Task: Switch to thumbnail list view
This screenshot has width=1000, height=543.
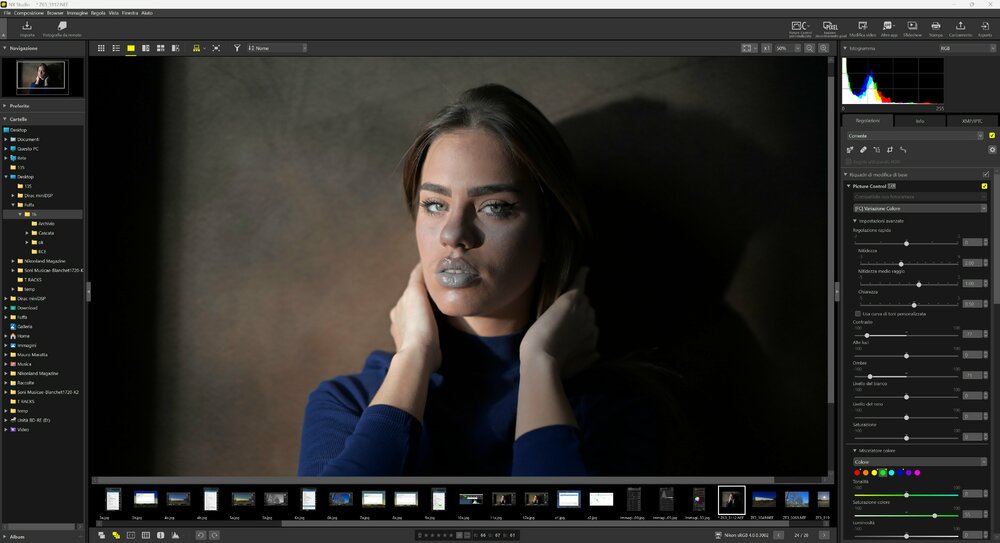Action: point(116,48)
